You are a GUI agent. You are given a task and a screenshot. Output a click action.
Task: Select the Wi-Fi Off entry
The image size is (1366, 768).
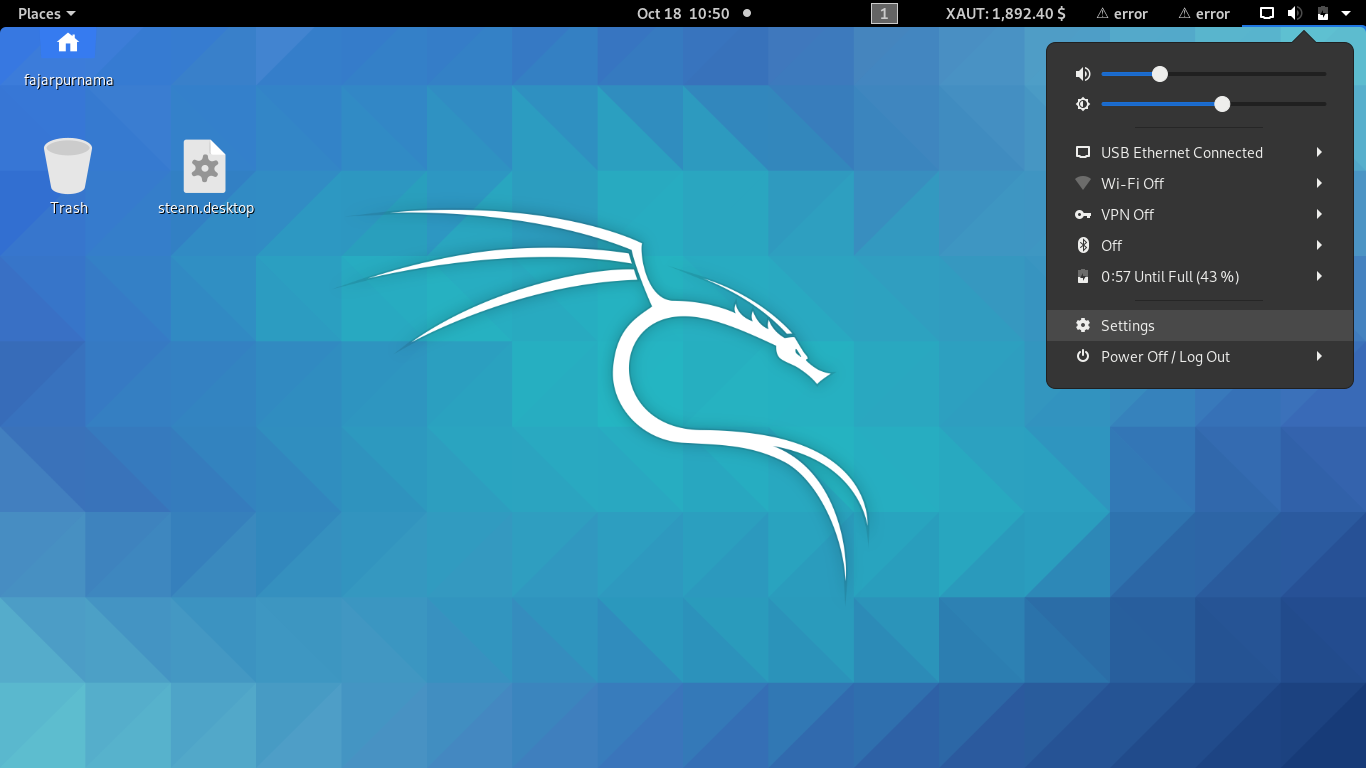(1199, 183)
